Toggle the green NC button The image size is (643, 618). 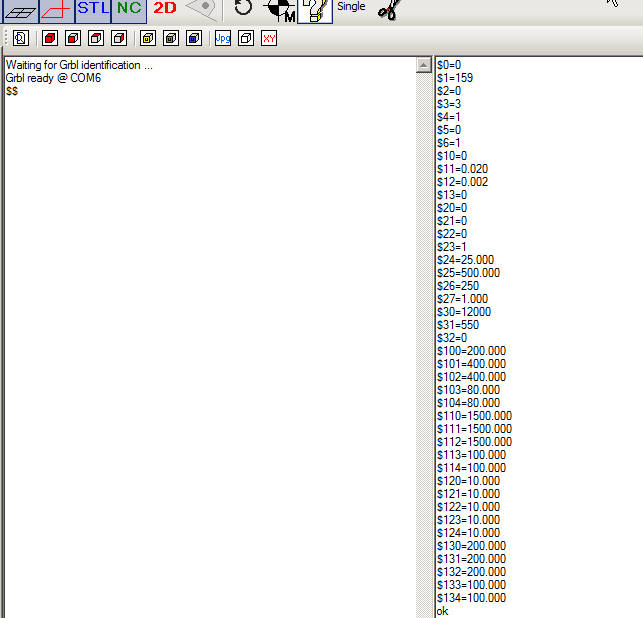(129, 11)
